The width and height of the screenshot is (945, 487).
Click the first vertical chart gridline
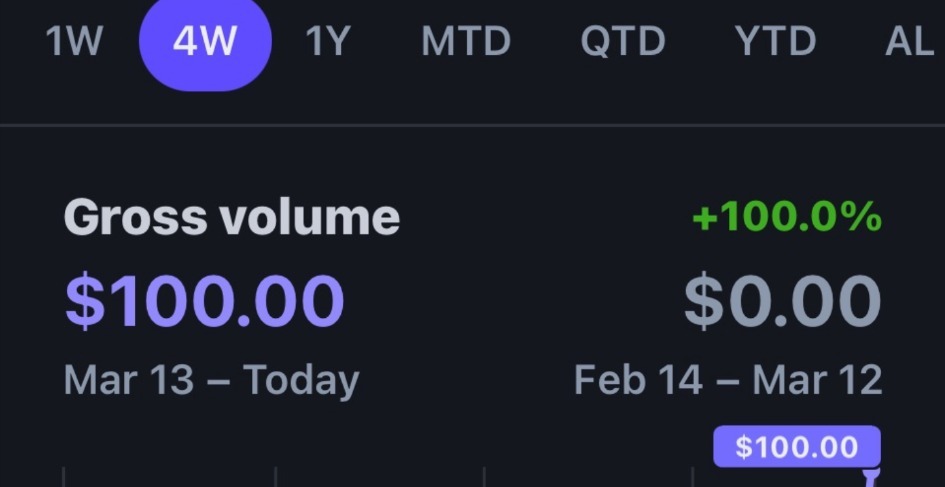tap(65, 476)
